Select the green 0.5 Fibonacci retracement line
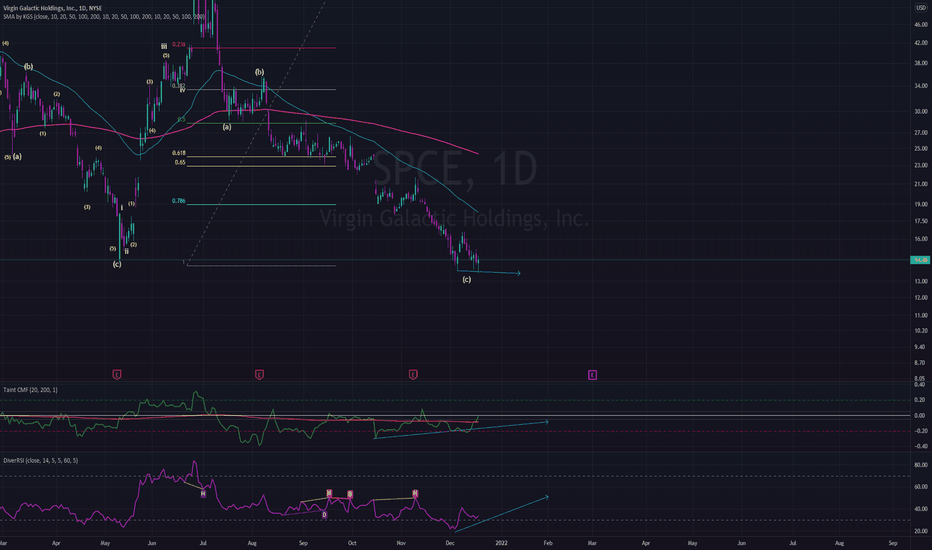932x550 pixels. coord(262,124)
